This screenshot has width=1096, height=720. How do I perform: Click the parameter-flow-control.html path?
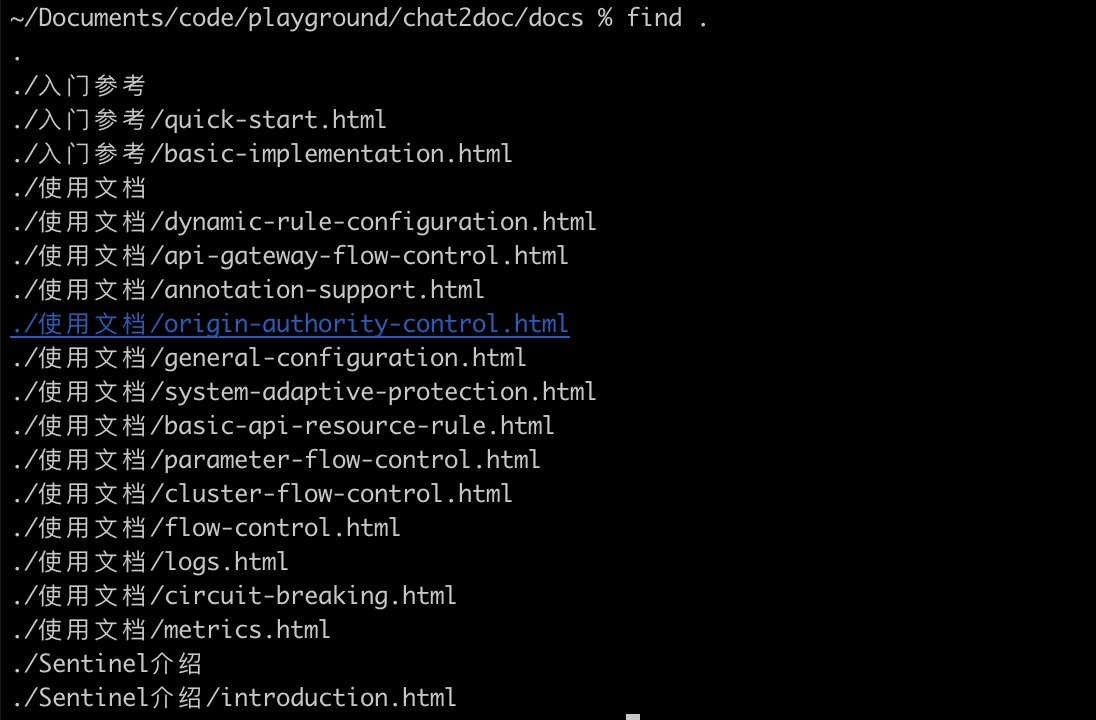pos(277,460)
